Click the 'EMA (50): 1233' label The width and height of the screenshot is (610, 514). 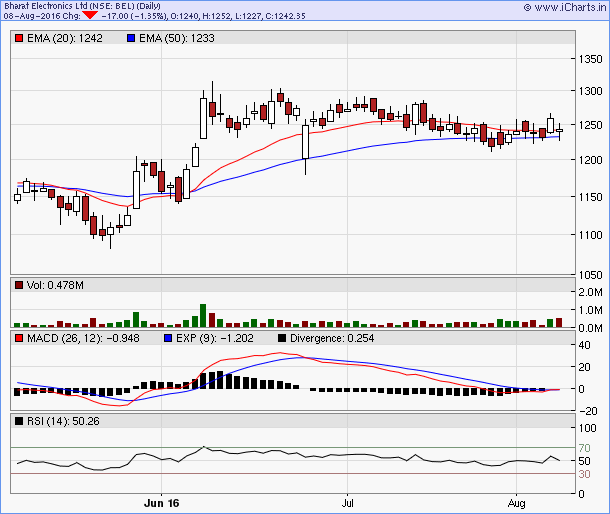177,38
